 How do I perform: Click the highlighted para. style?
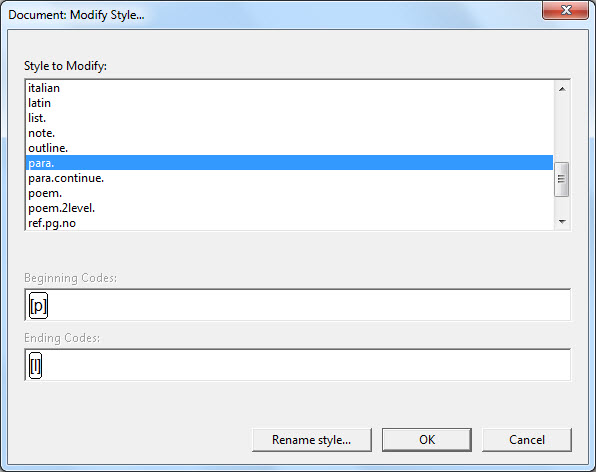pyautogui.click(x=289, y=163)
